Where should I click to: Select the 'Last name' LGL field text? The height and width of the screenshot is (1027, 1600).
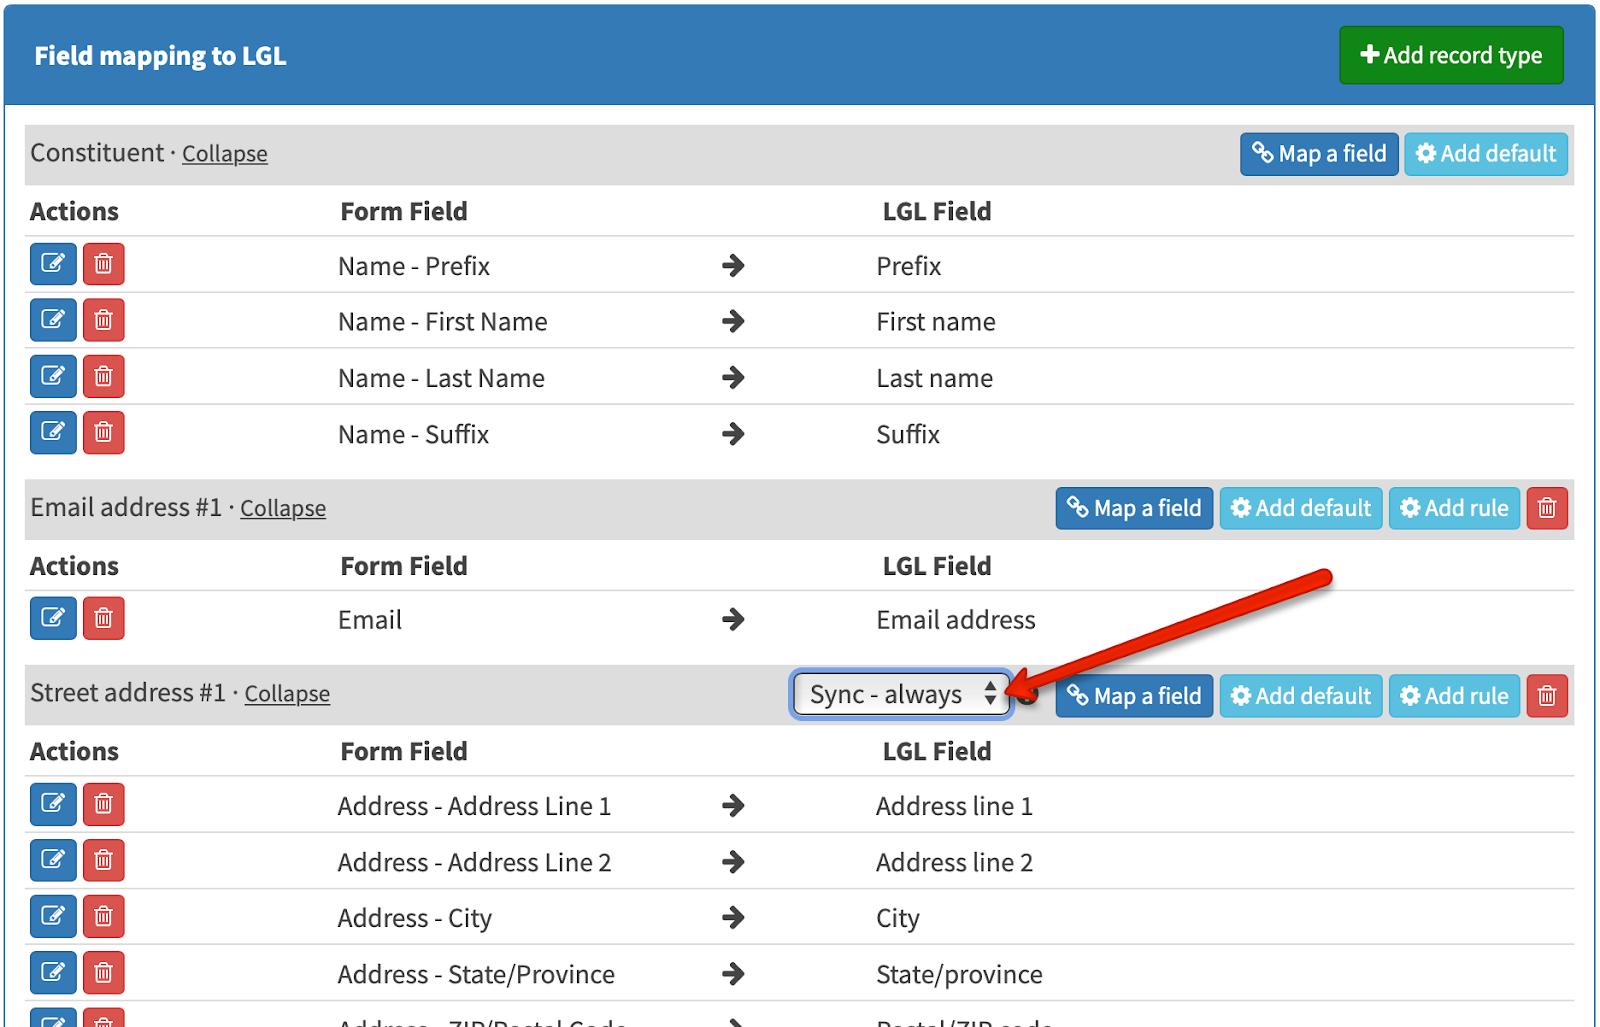coord(935,378)
